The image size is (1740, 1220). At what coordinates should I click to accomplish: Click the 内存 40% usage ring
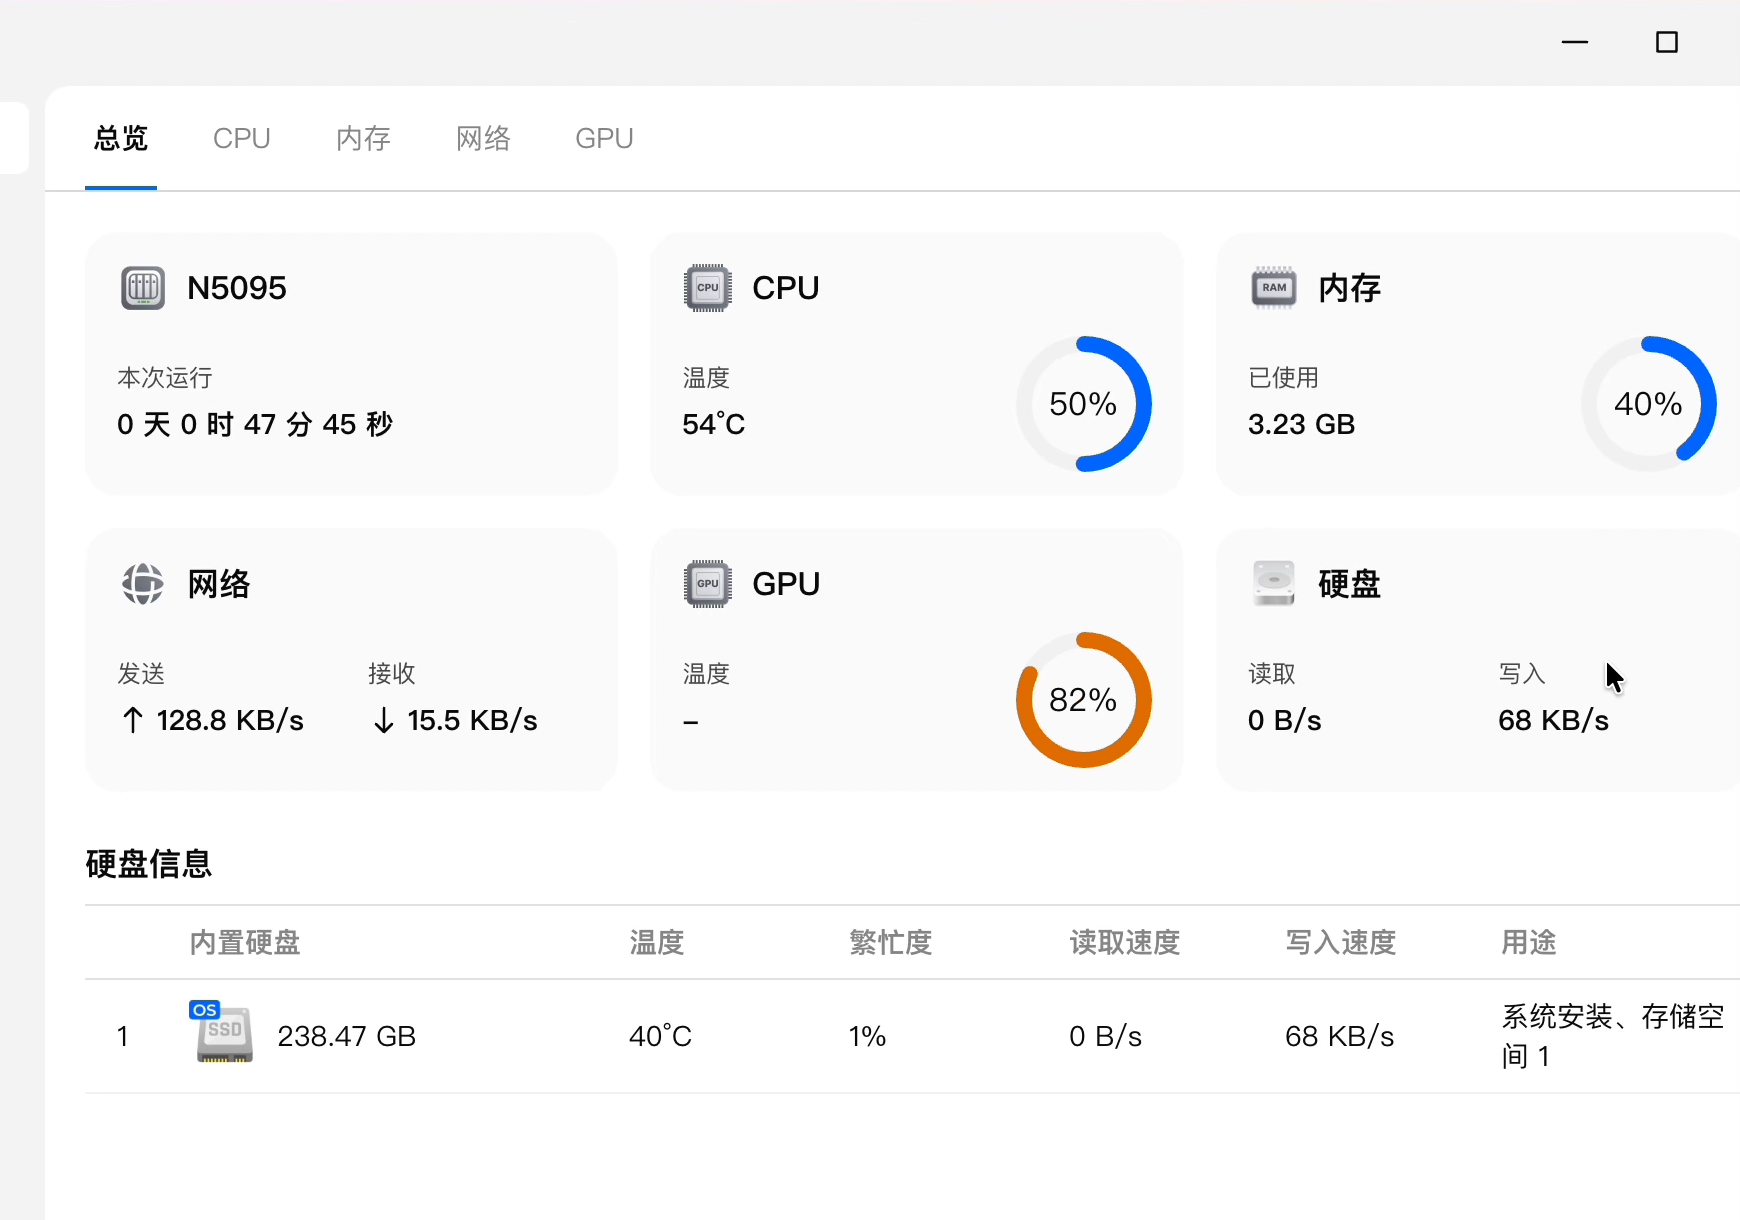point(1649,404)
